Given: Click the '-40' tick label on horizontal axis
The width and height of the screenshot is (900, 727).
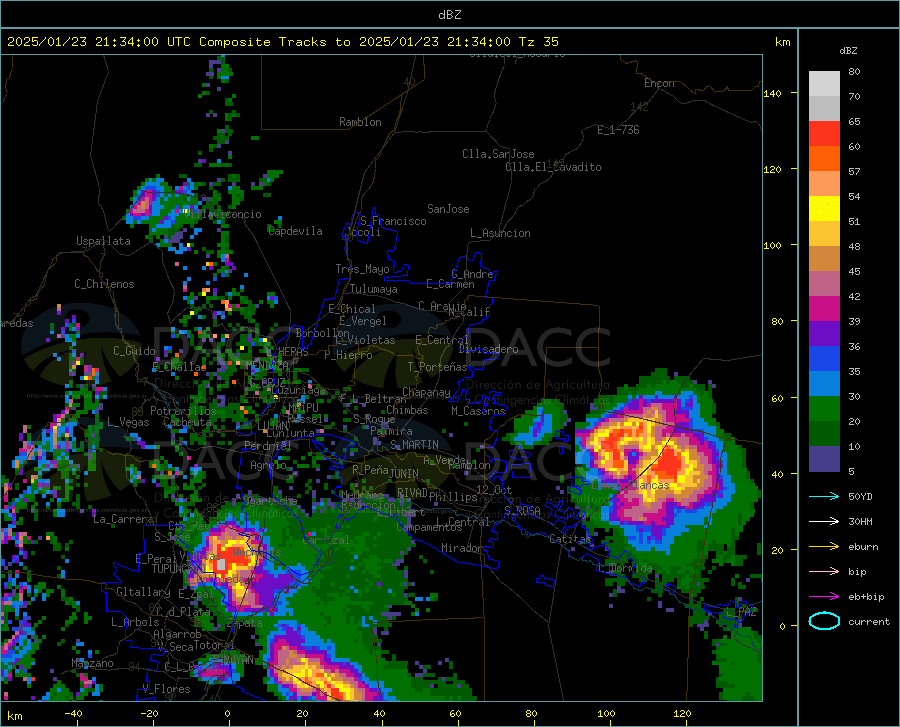Looking at the screenshot, I should [73, 714].
